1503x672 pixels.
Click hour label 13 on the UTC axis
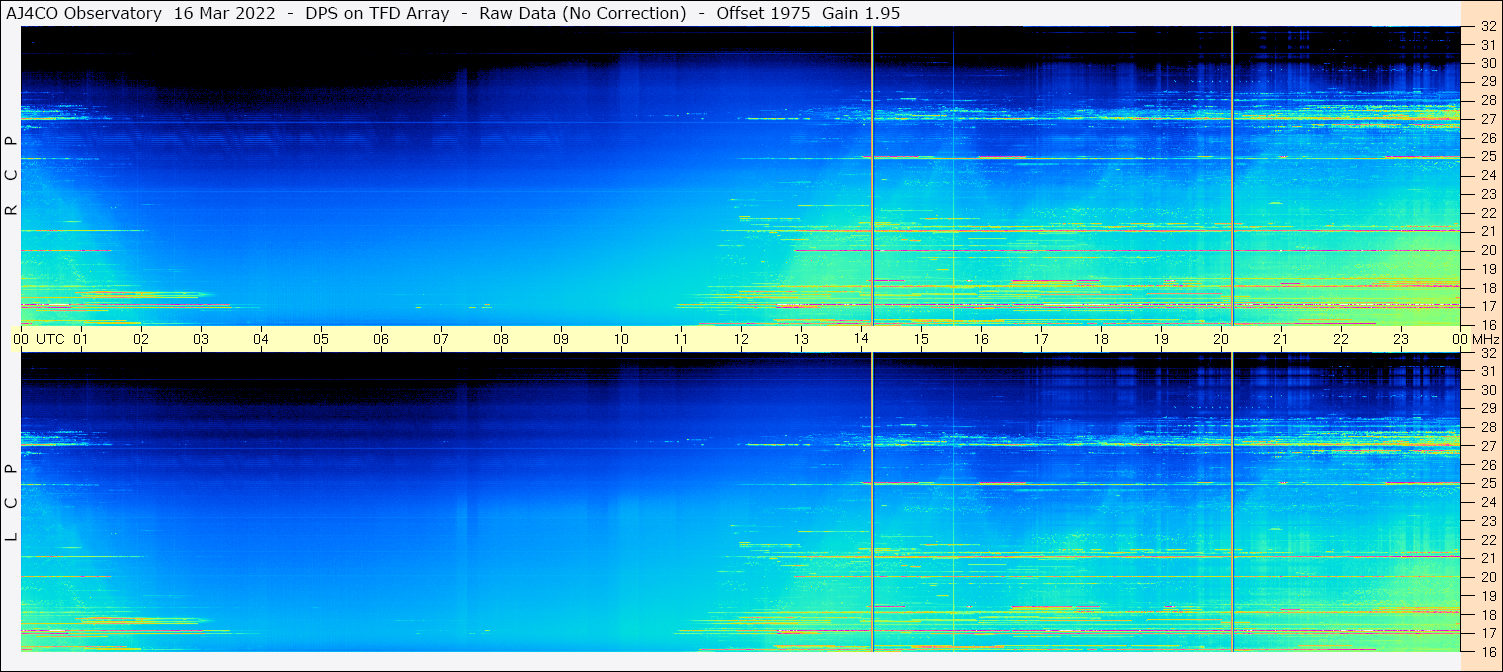(x=801, y=339)
